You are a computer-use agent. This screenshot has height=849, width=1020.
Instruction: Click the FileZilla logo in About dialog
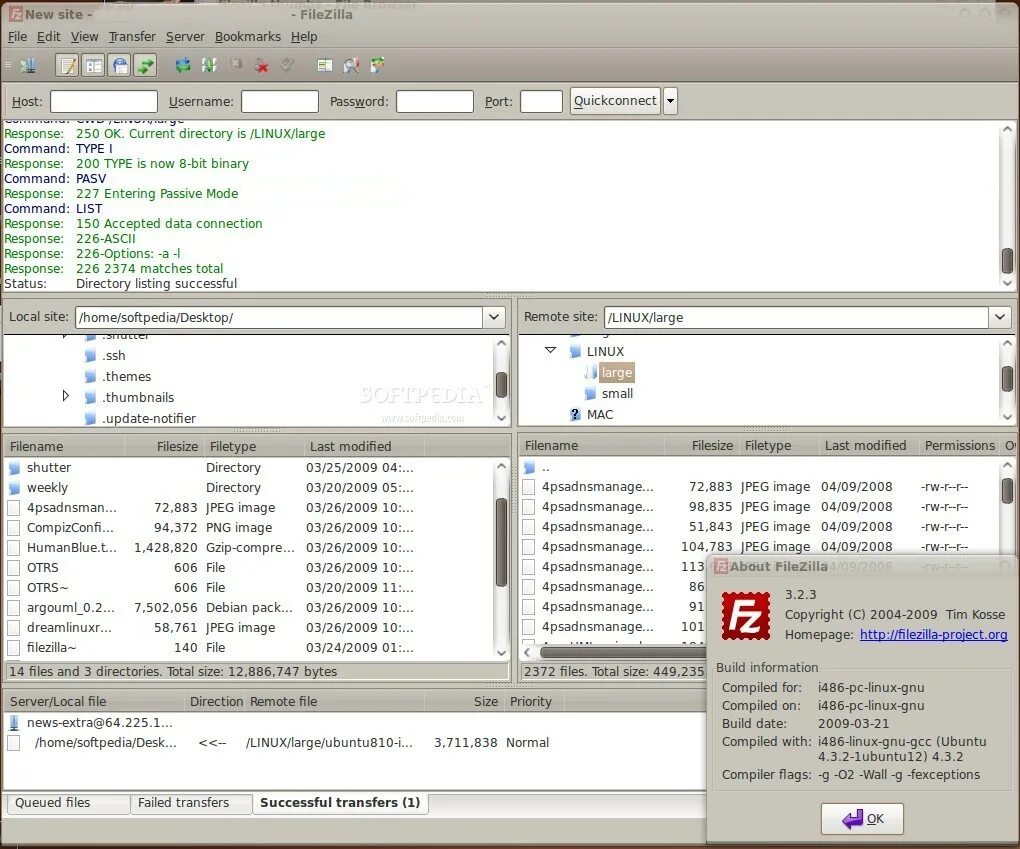click(x=745, y=615)
